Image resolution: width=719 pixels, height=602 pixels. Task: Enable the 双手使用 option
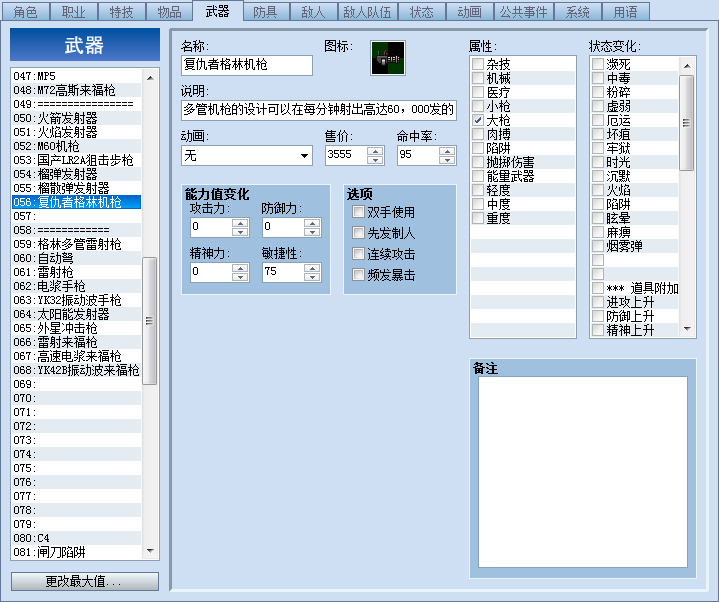(358, 211)
